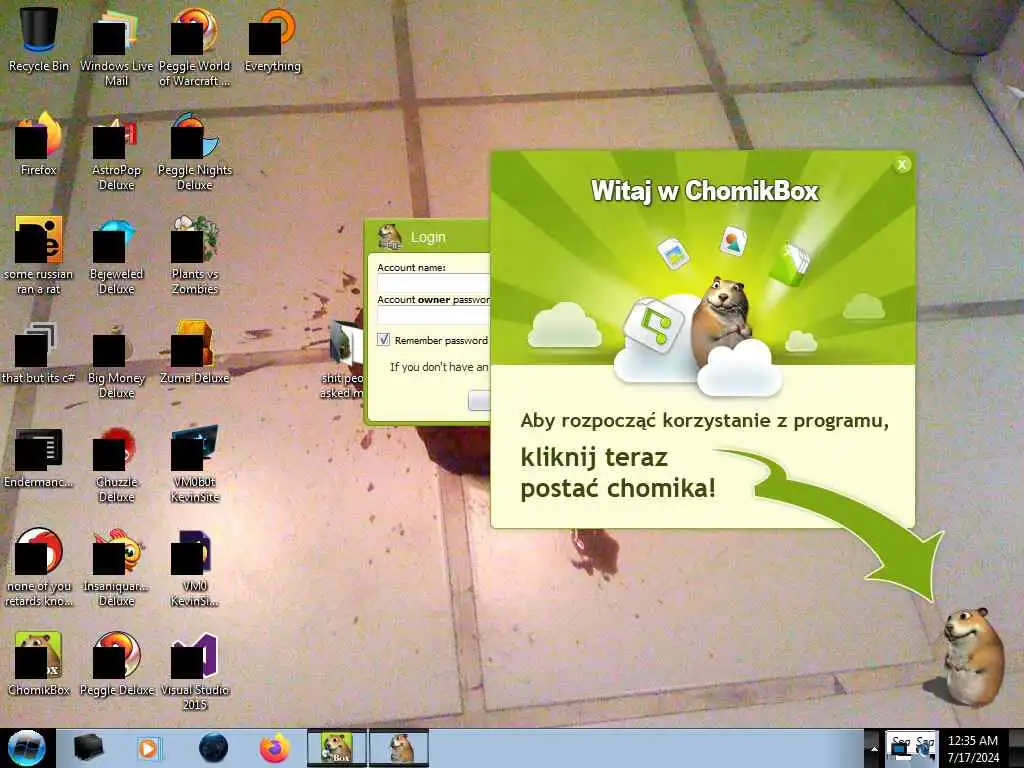Switch to hamster ChomikBox taskbar button
The width and height of the screenshot is (1024, 768).
pos(399,748)
